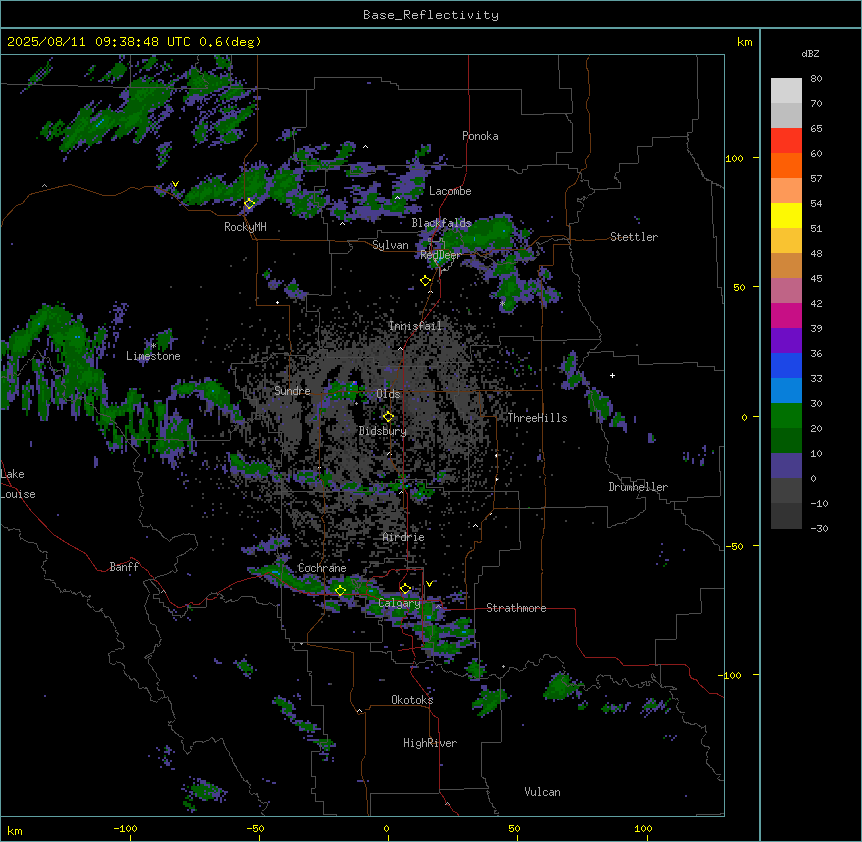The image size is (862, 842).
Task: Select the bright green 20-30 dBZ legend swatch
Action: tap(786, 416)
